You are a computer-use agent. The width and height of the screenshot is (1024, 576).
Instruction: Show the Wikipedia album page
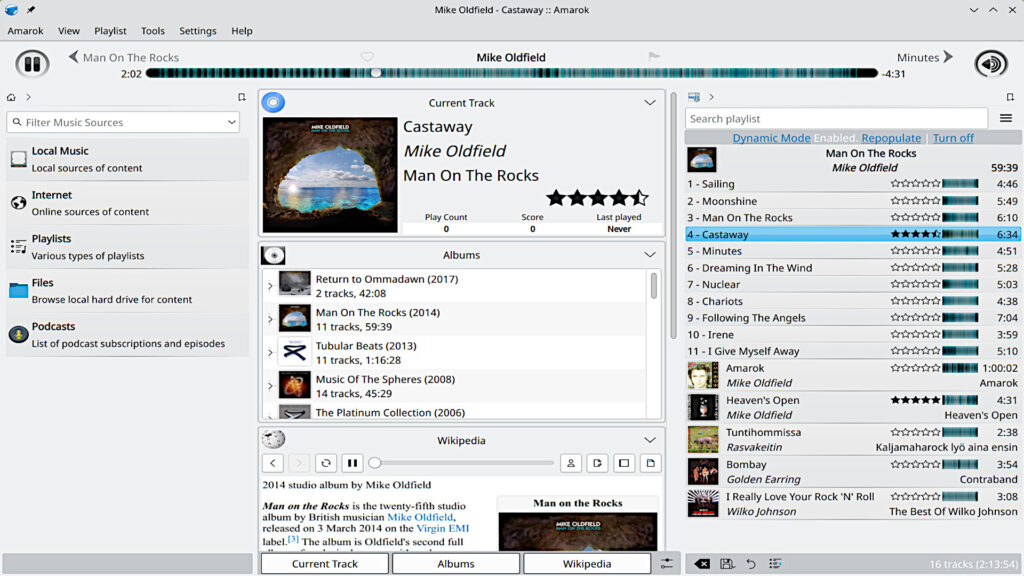click(x=624, y=463)
